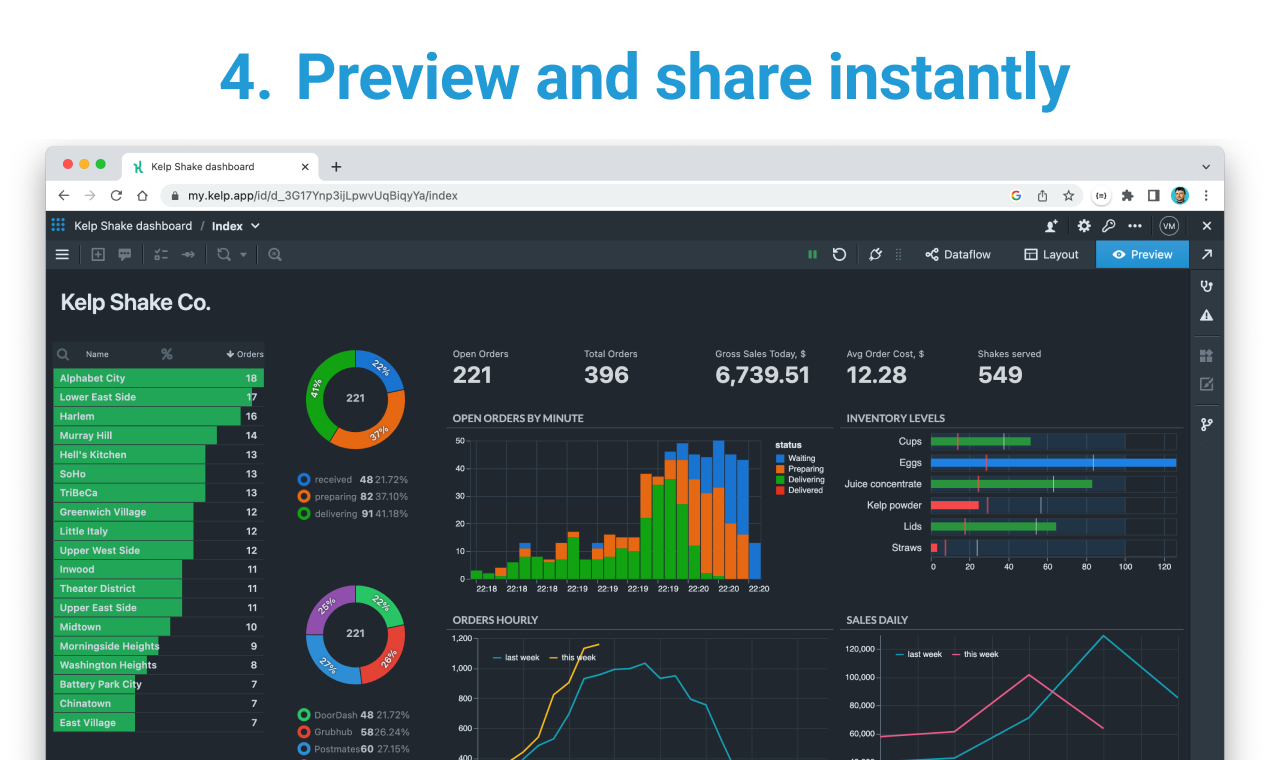Open Chrome three-dot menu
The width and height of the screenshot is (1270, 760).
coord(1206,196)
